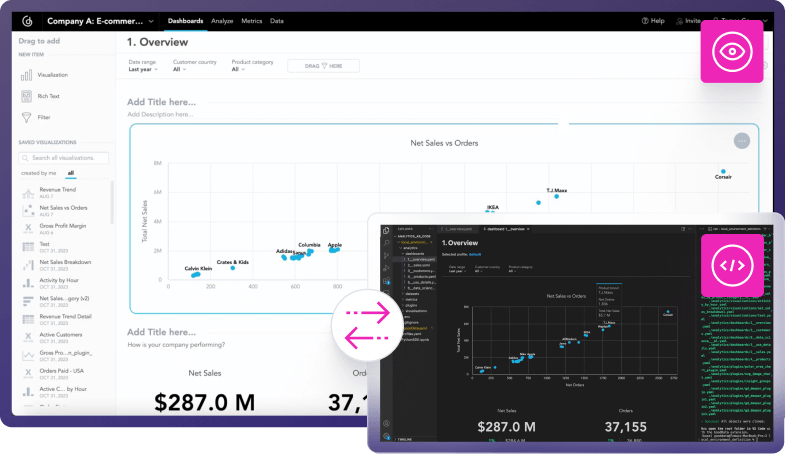Screen dimensions: 785x454
Task: Close the dashboard 1__overview tab in VS Code
Action: pyautogui.click(x=528, y=229)
